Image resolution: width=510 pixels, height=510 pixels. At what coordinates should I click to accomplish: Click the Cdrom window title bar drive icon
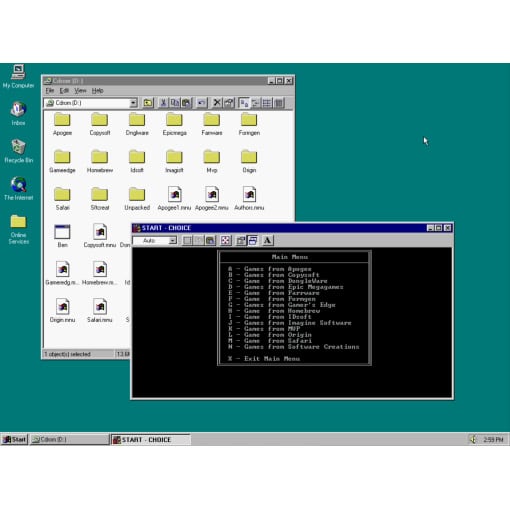click(48, 81)
